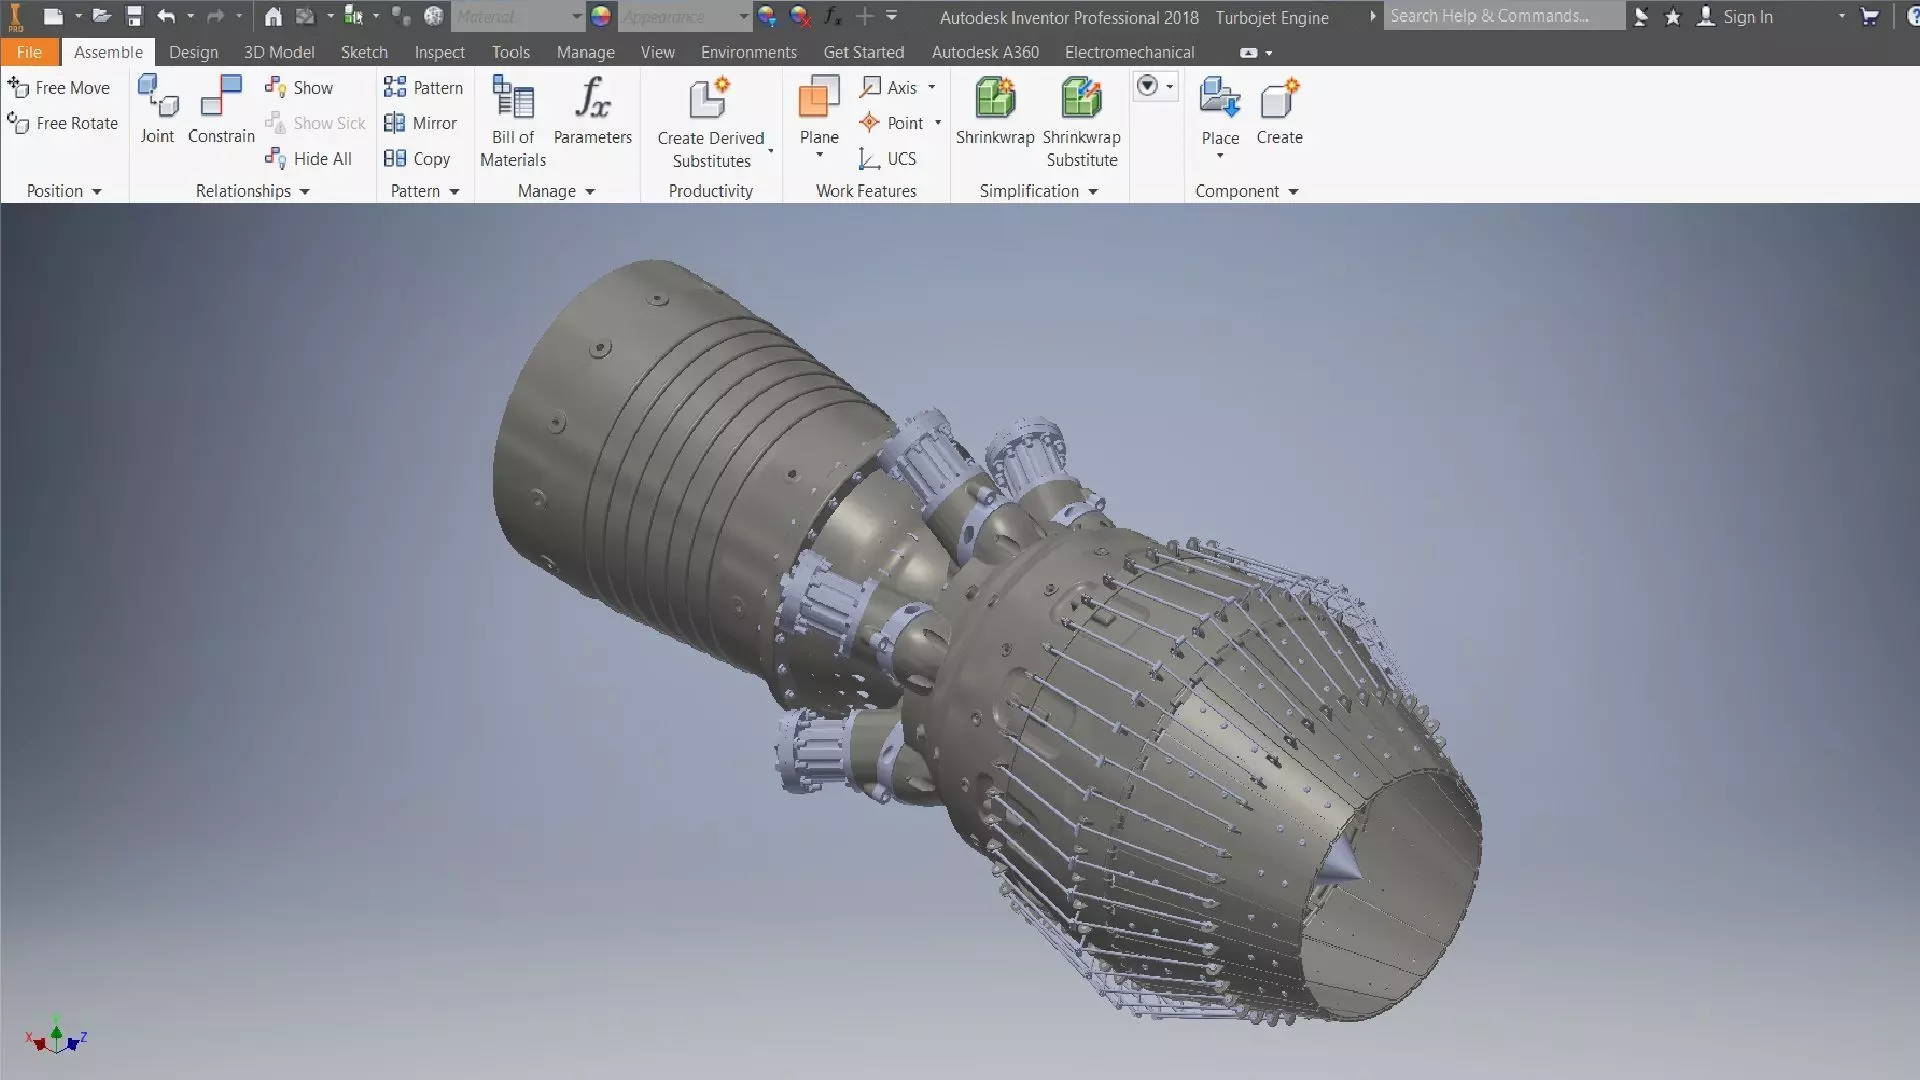
Task: Open the Get Started tab
Action: 863,52
